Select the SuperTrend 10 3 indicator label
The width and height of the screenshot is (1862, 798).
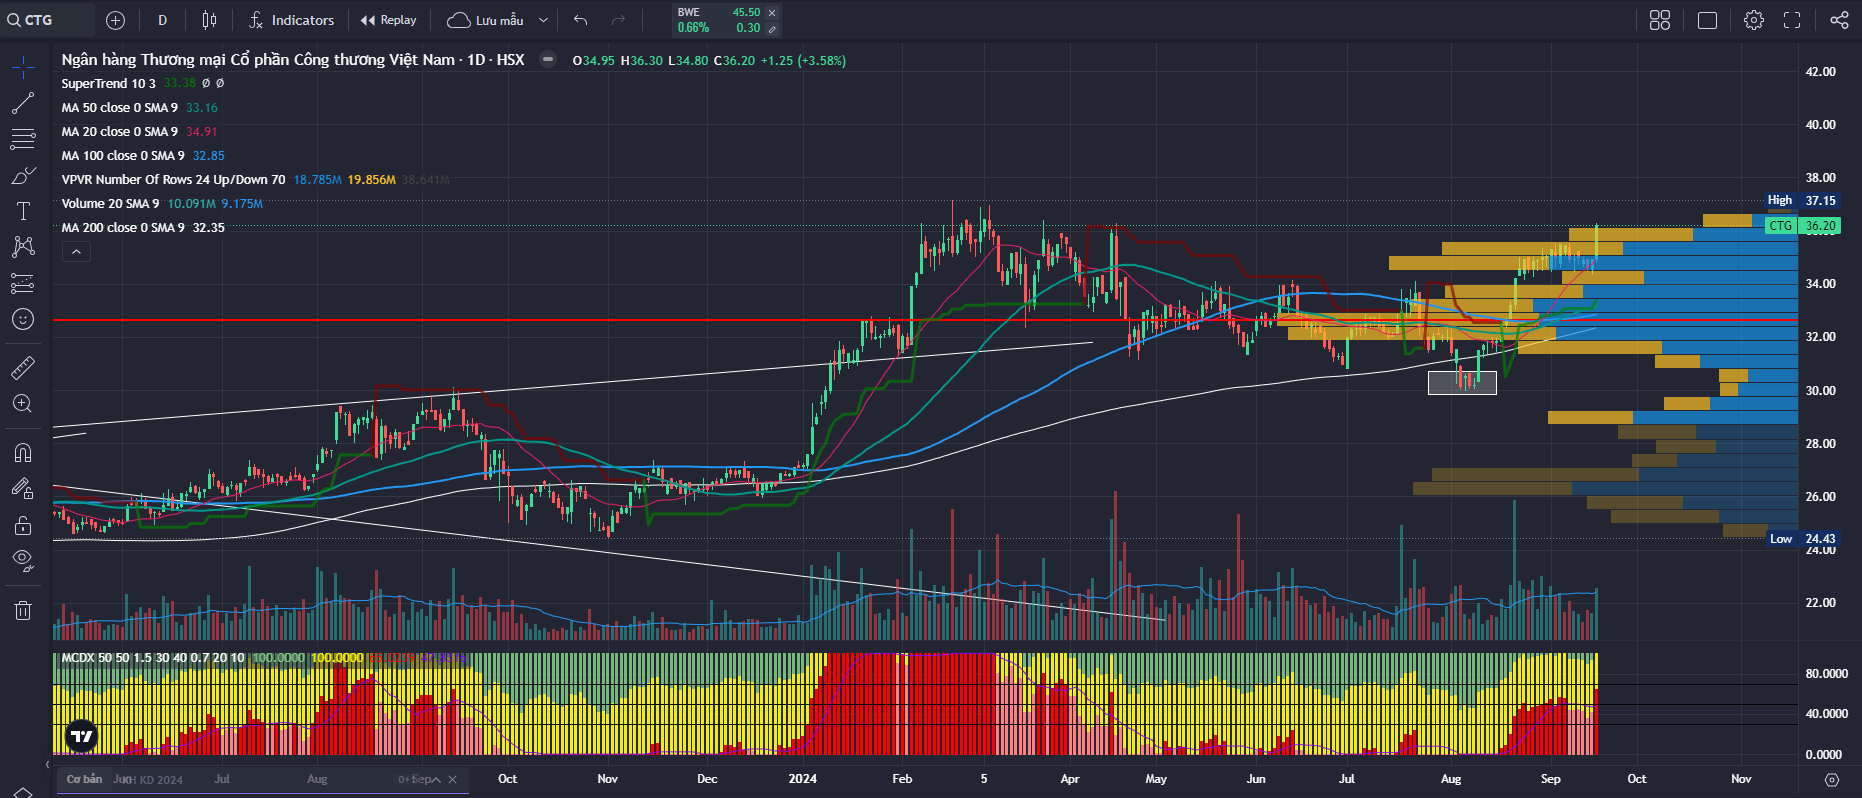coord(108,84)
